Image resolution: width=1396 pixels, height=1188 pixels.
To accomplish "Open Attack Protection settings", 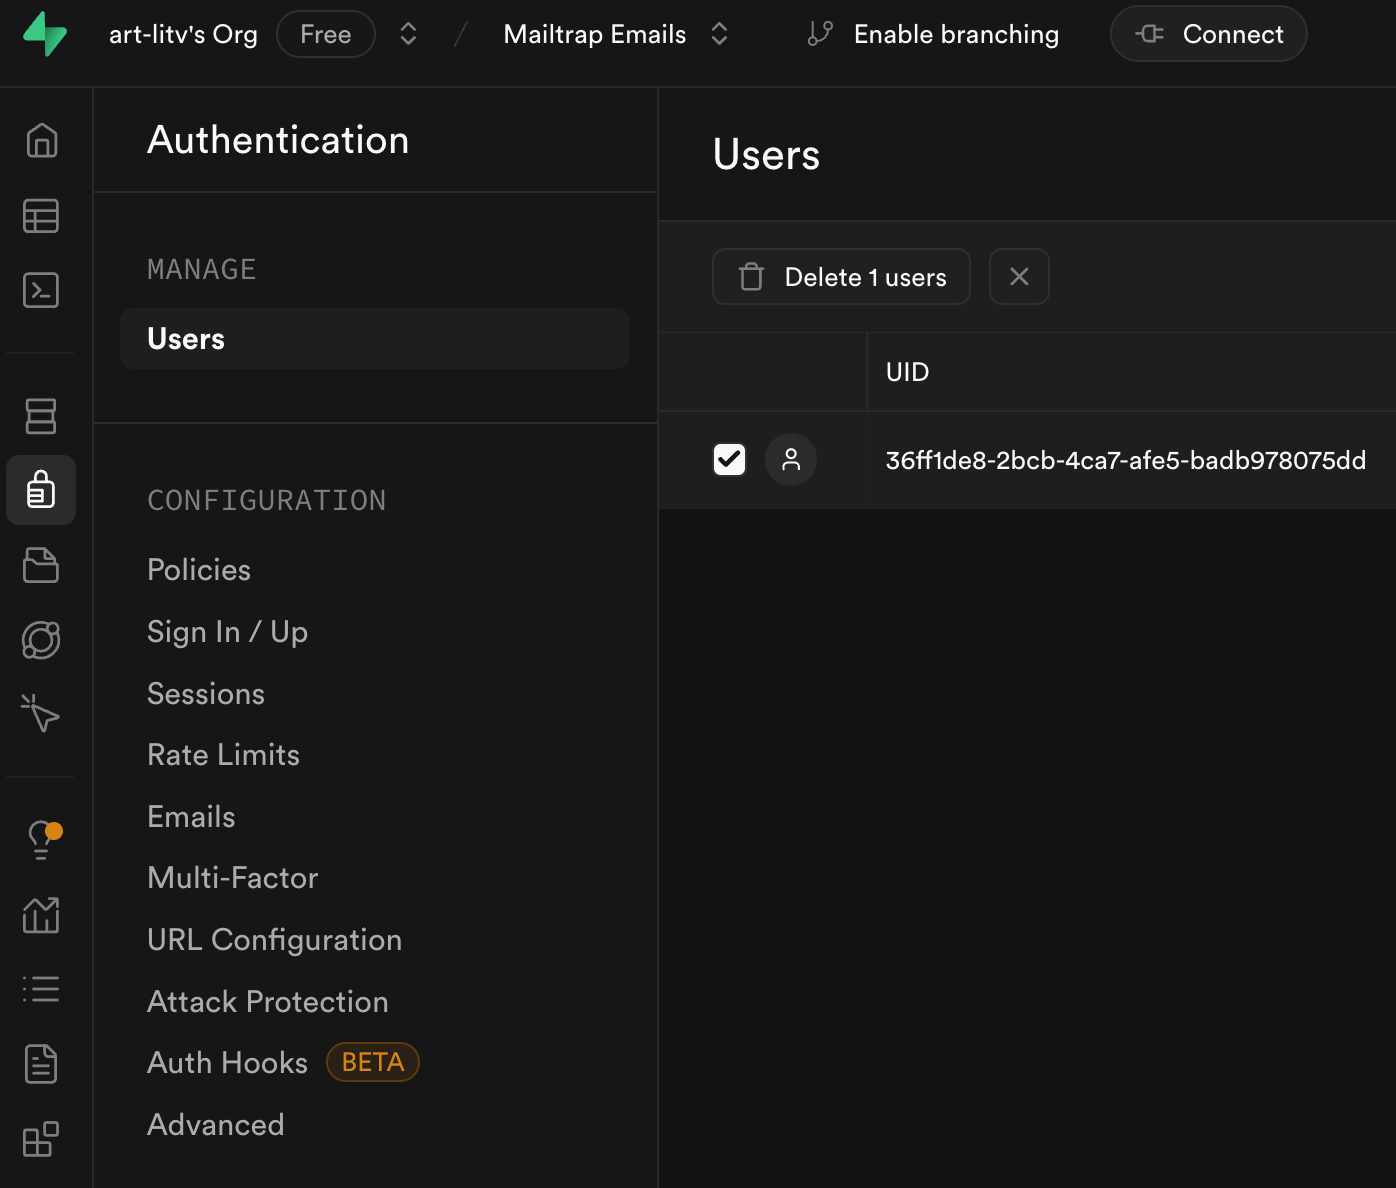I will (x=267, y=1002).
